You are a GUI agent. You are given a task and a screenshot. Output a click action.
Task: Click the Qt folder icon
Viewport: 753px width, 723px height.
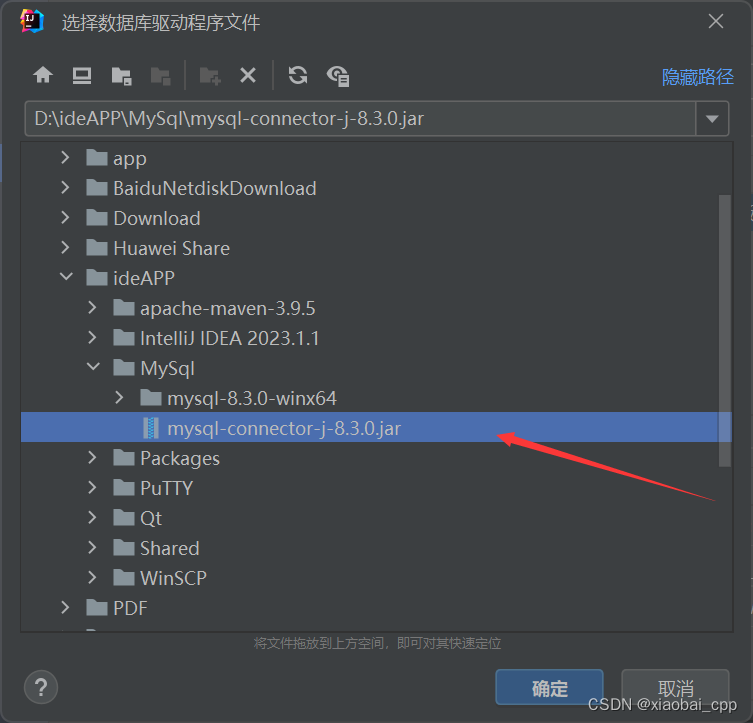tap(123, 518)
